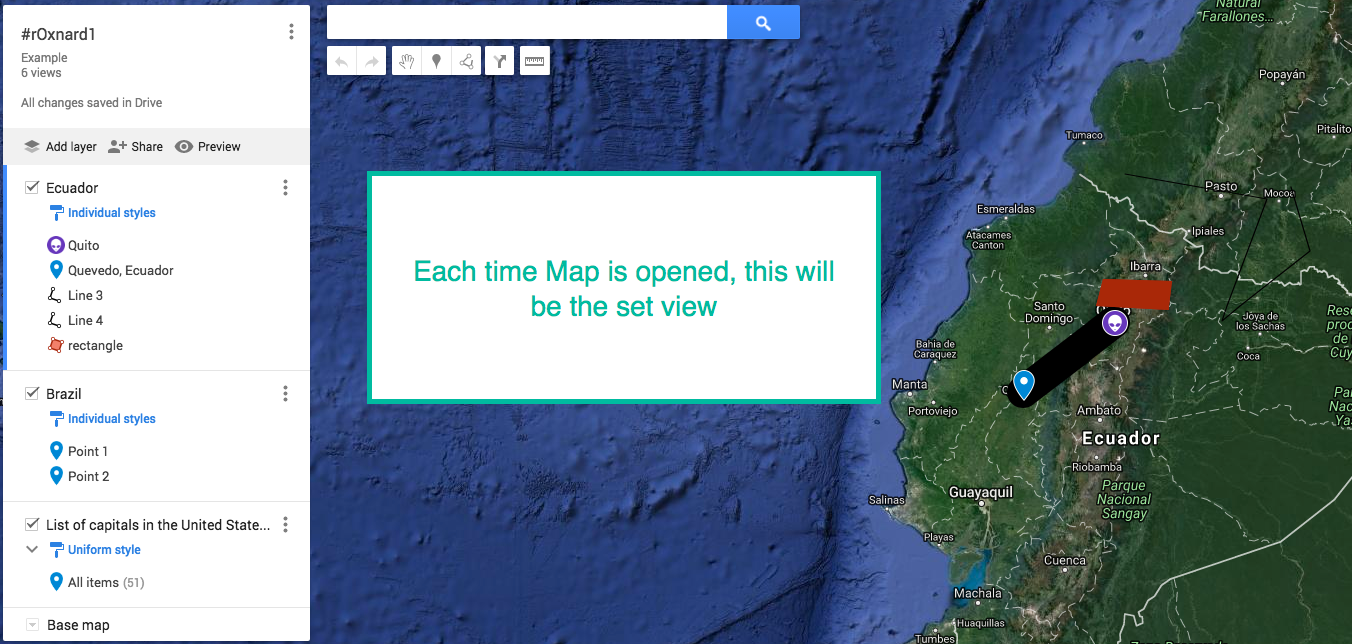Activate the Measure distances ruler tool
This screenshot has width=1352, height=644.
click(x=535, y=62)
